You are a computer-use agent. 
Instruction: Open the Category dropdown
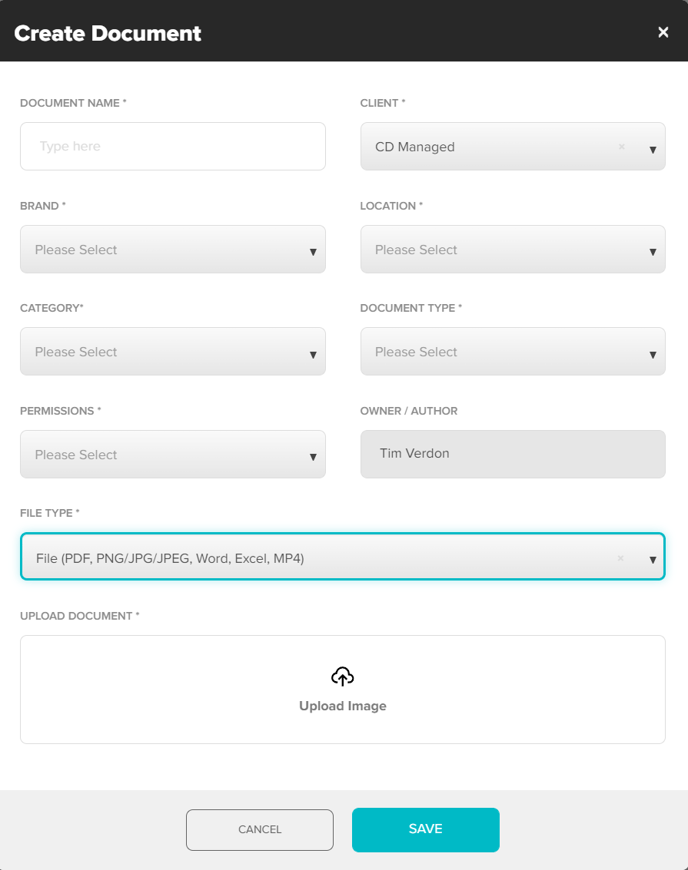click(x=172, y=352)
